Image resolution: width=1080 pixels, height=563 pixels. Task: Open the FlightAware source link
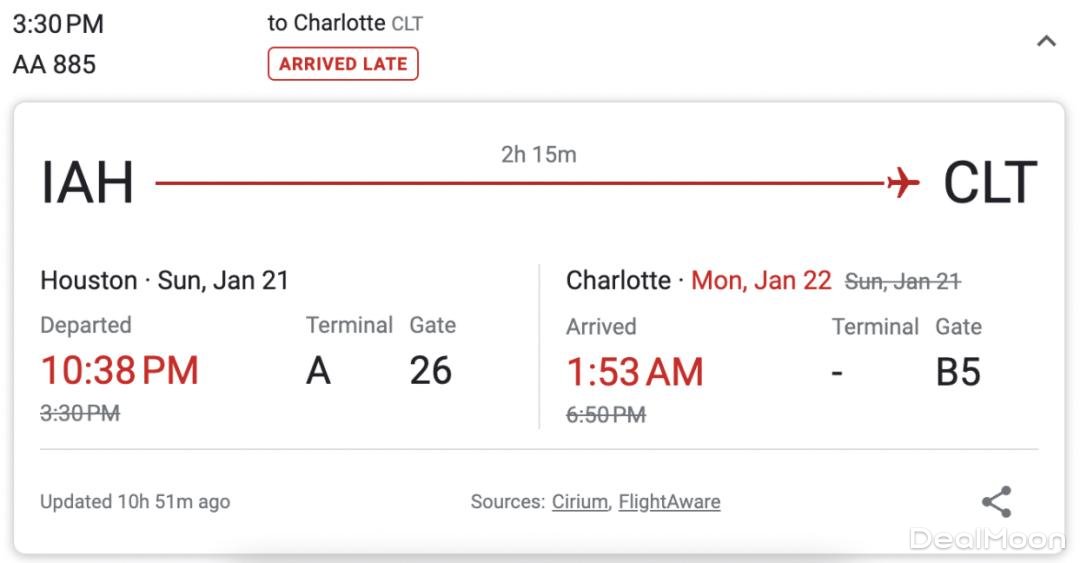tap(669, 502)
